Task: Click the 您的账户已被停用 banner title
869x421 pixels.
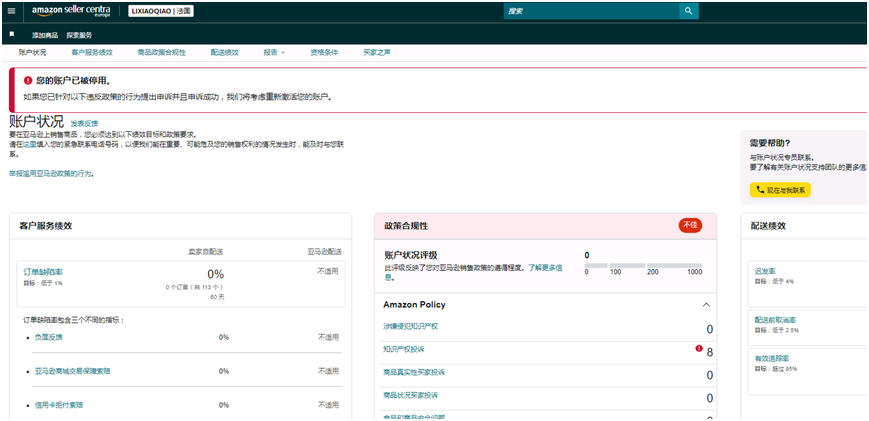Action: click(73, 81)
